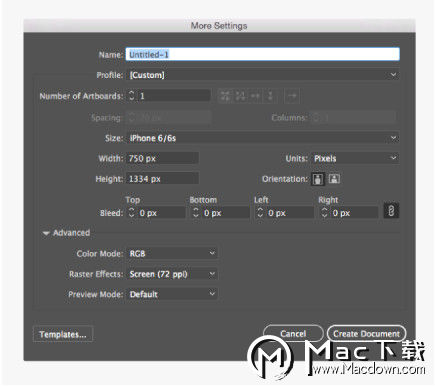This screenshot has height=386, width=435.
Task: Adjust the Left bleed stepper arrows
Action: click(x=260, y=213)
